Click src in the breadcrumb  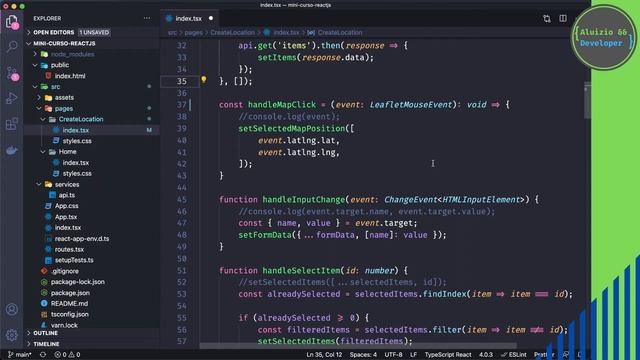coord(172,33)
